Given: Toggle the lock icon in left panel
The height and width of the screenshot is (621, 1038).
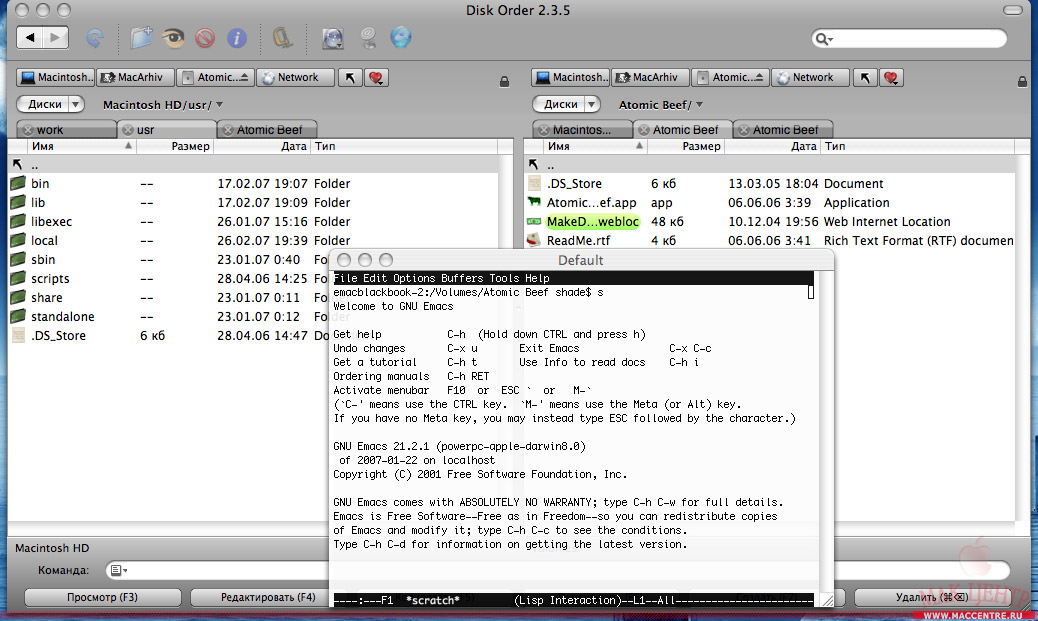Looking at the screenshot, I should [504, 80].
